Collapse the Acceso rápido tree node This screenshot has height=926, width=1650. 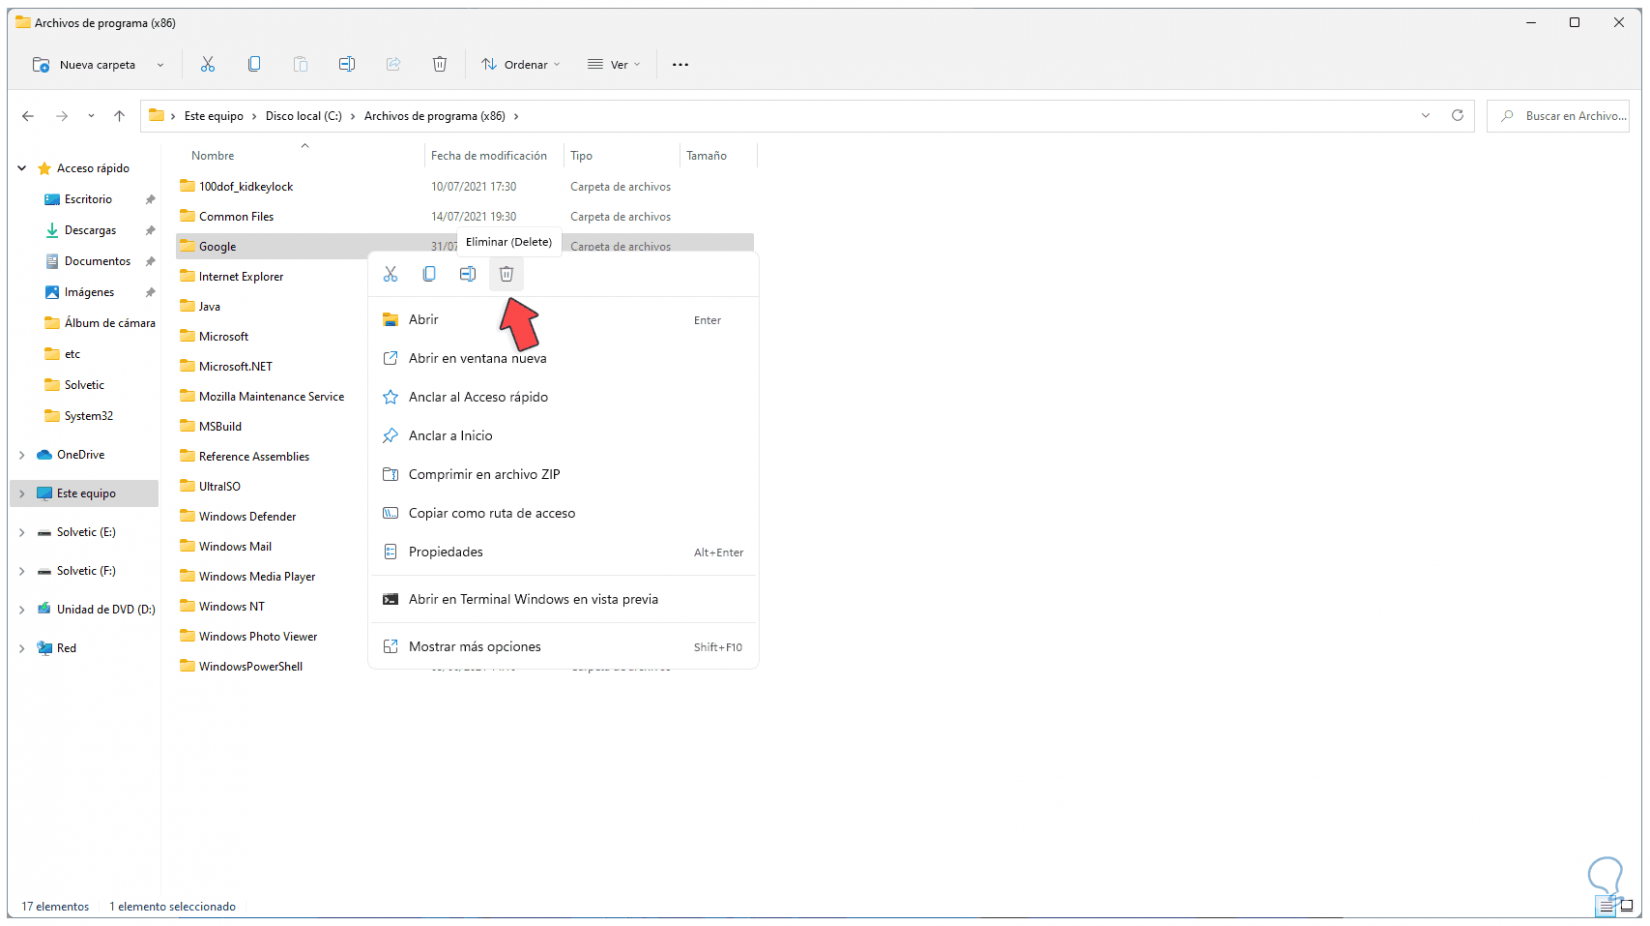tap(22, 168)
